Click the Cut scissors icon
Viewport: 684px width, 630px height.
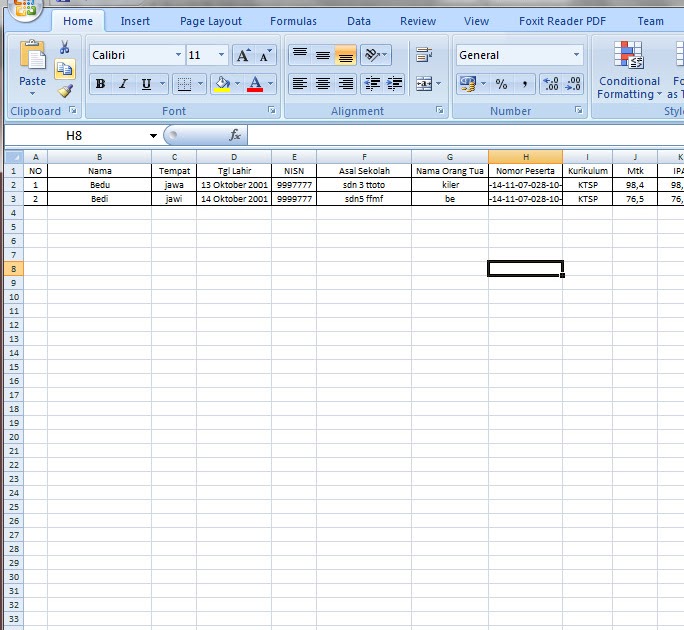click(65, 47)
